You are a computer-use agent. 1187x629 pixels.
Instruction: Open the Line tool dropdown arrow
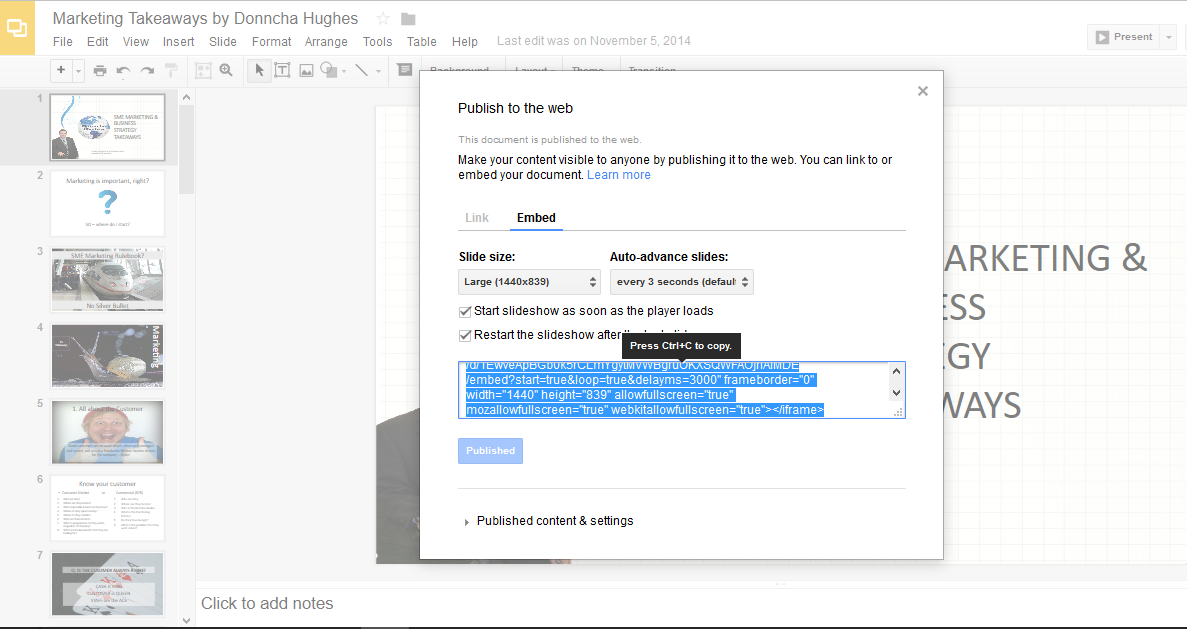[379, 71]
